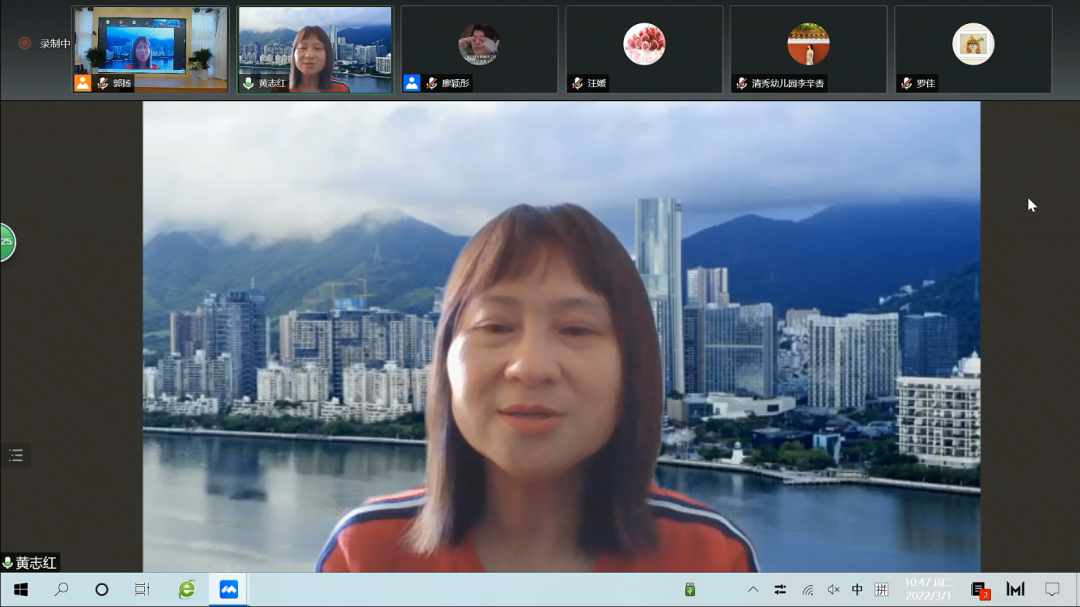Open the left-side list panel icon
1080x607 pixels.
pyautogui.click(x=16, y=456)
